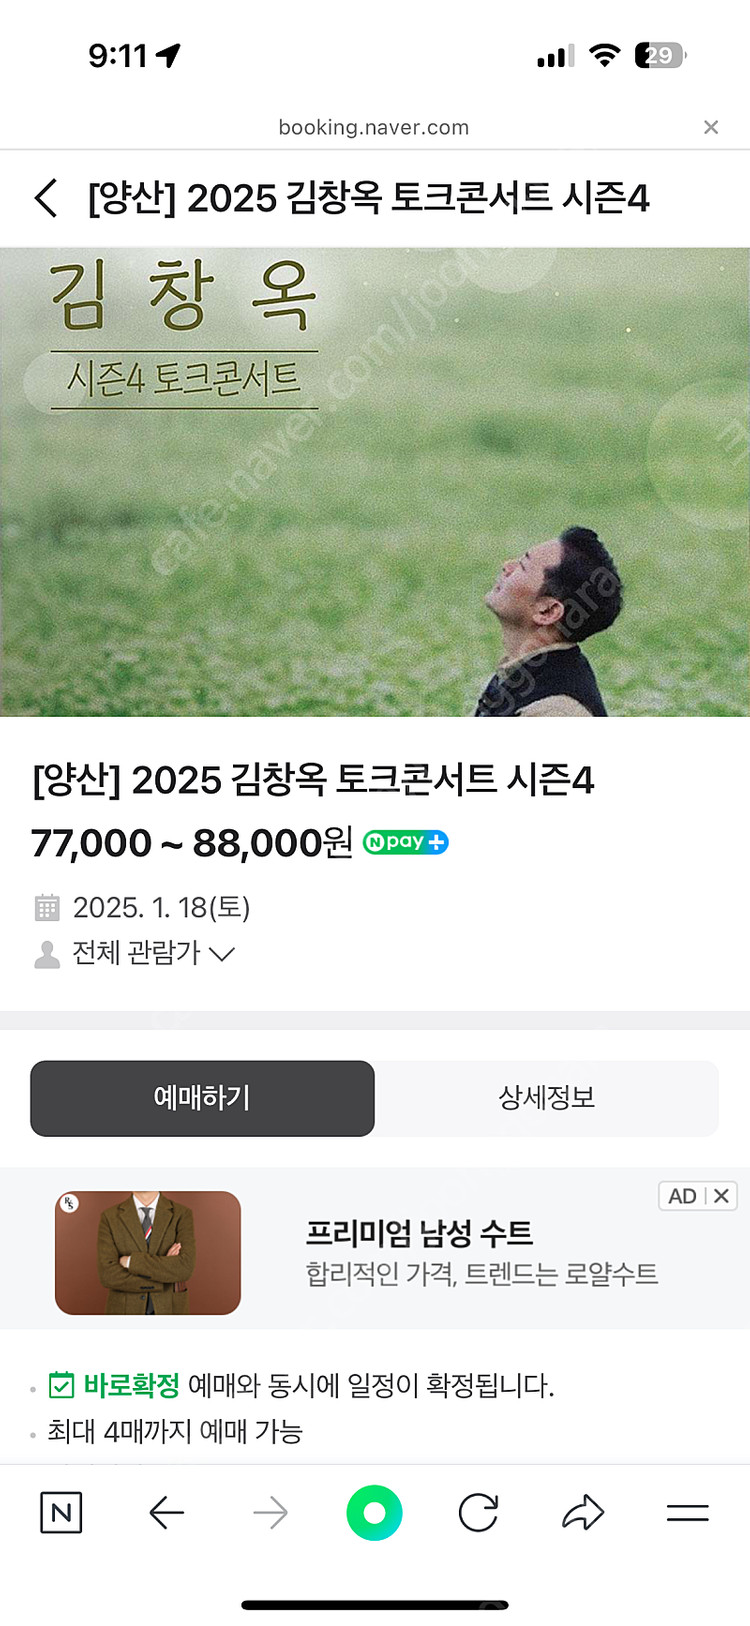Tap the back chevron beside the concert title
The width and height of the screenshot is (750, 1626).
tap(46, 198)
